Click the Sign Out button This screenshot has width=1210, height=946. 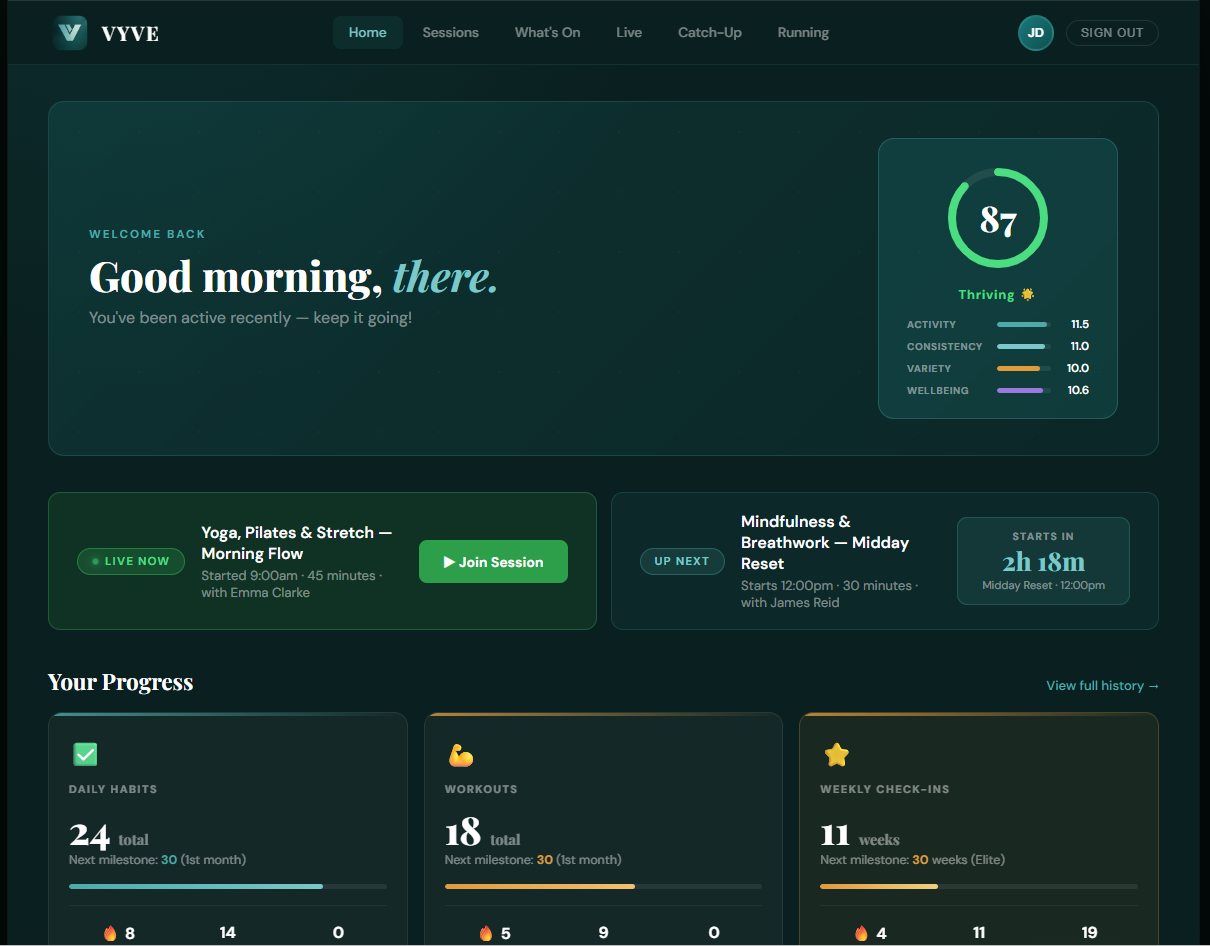click(x=1112, y=33)
